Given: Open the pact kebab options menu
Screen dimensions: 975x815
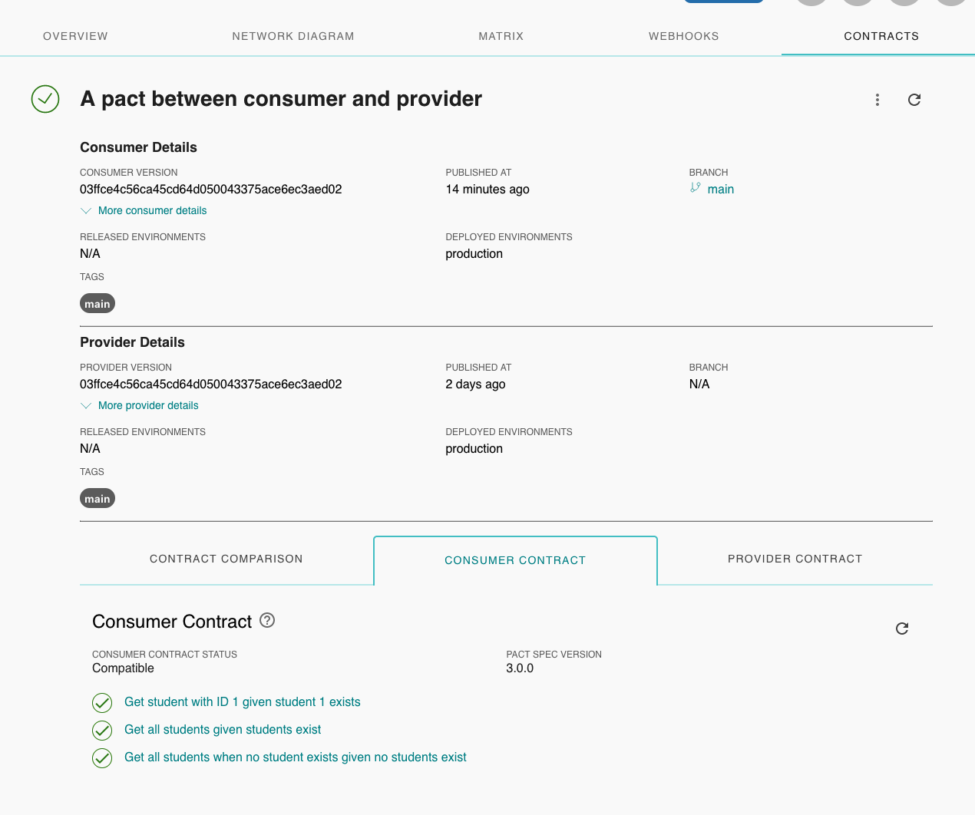Looking at the screenshot, I should coord(877,100).
